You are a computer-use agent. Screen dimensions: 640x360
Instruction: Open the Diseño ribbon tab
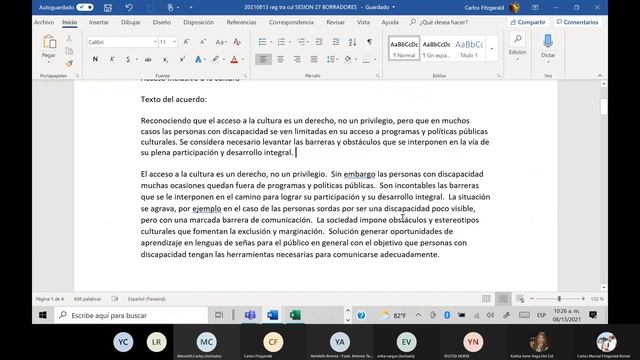click(x=162, y=22)
